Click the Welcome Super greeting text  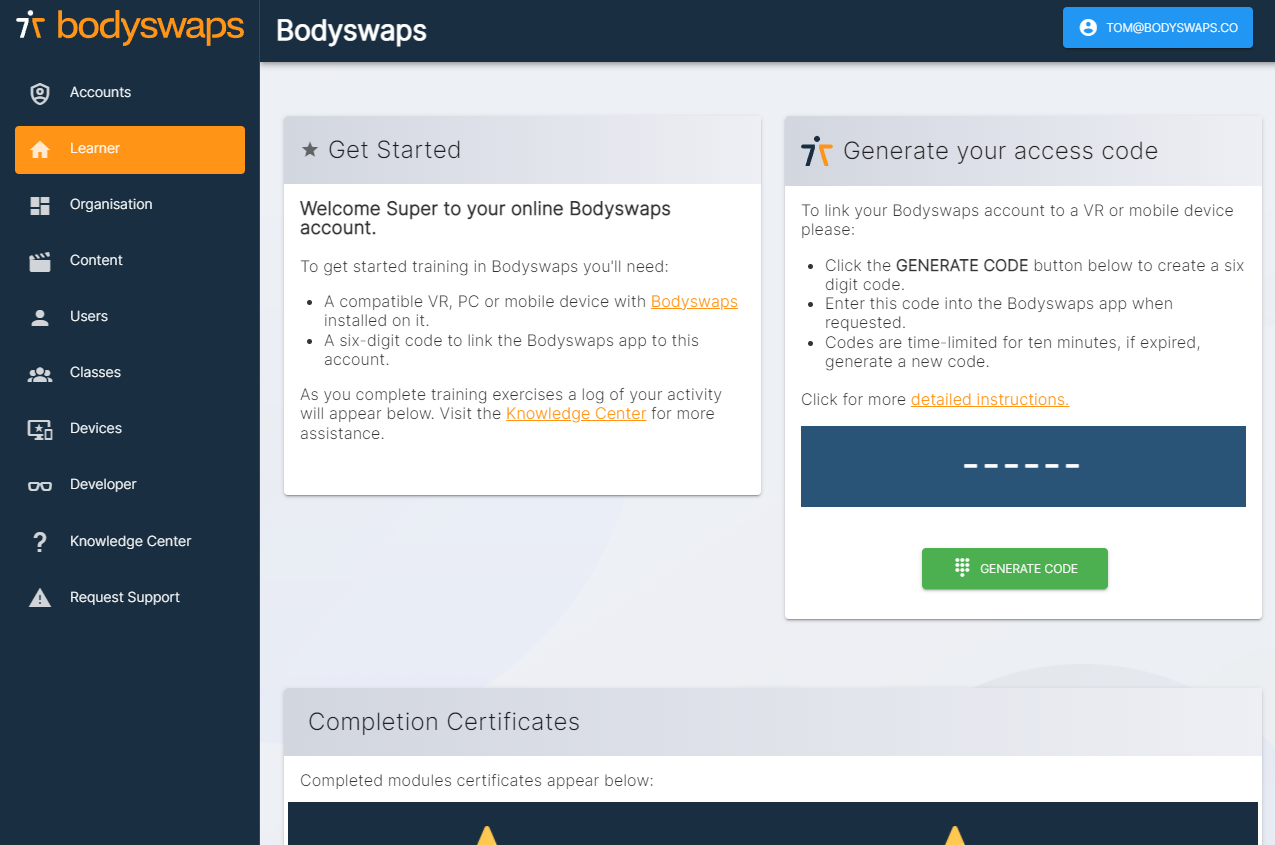pos(485,218)
